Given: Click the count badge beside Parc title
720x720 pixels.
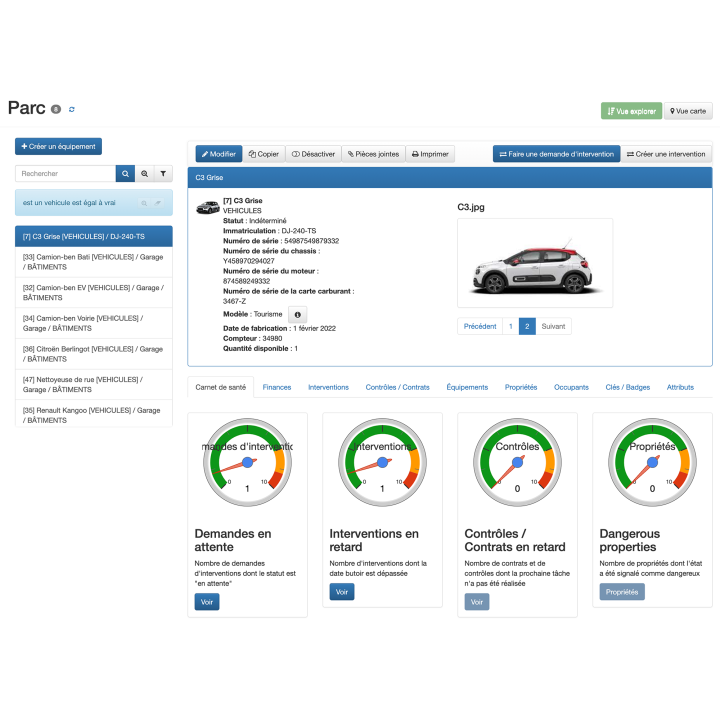Looking at the screenshot, I should click(56, 109).
